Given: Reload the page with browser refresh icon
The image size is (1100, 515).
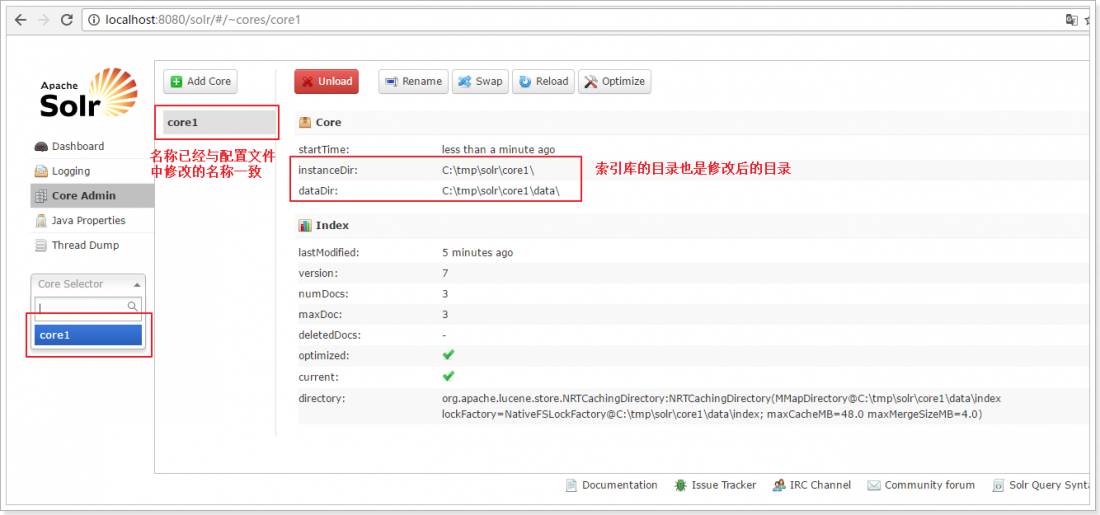Looking at the screenshot, I should pyautogui.click(x=67, y=20).
